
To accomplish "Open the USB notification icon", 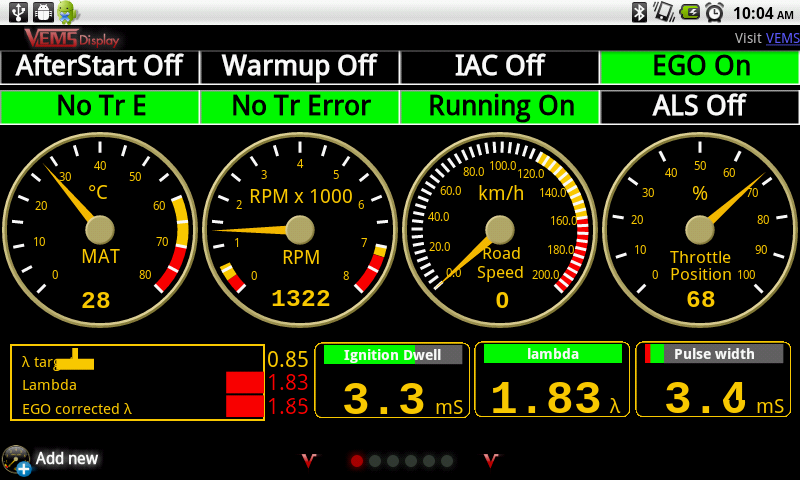I will point(17,12).
